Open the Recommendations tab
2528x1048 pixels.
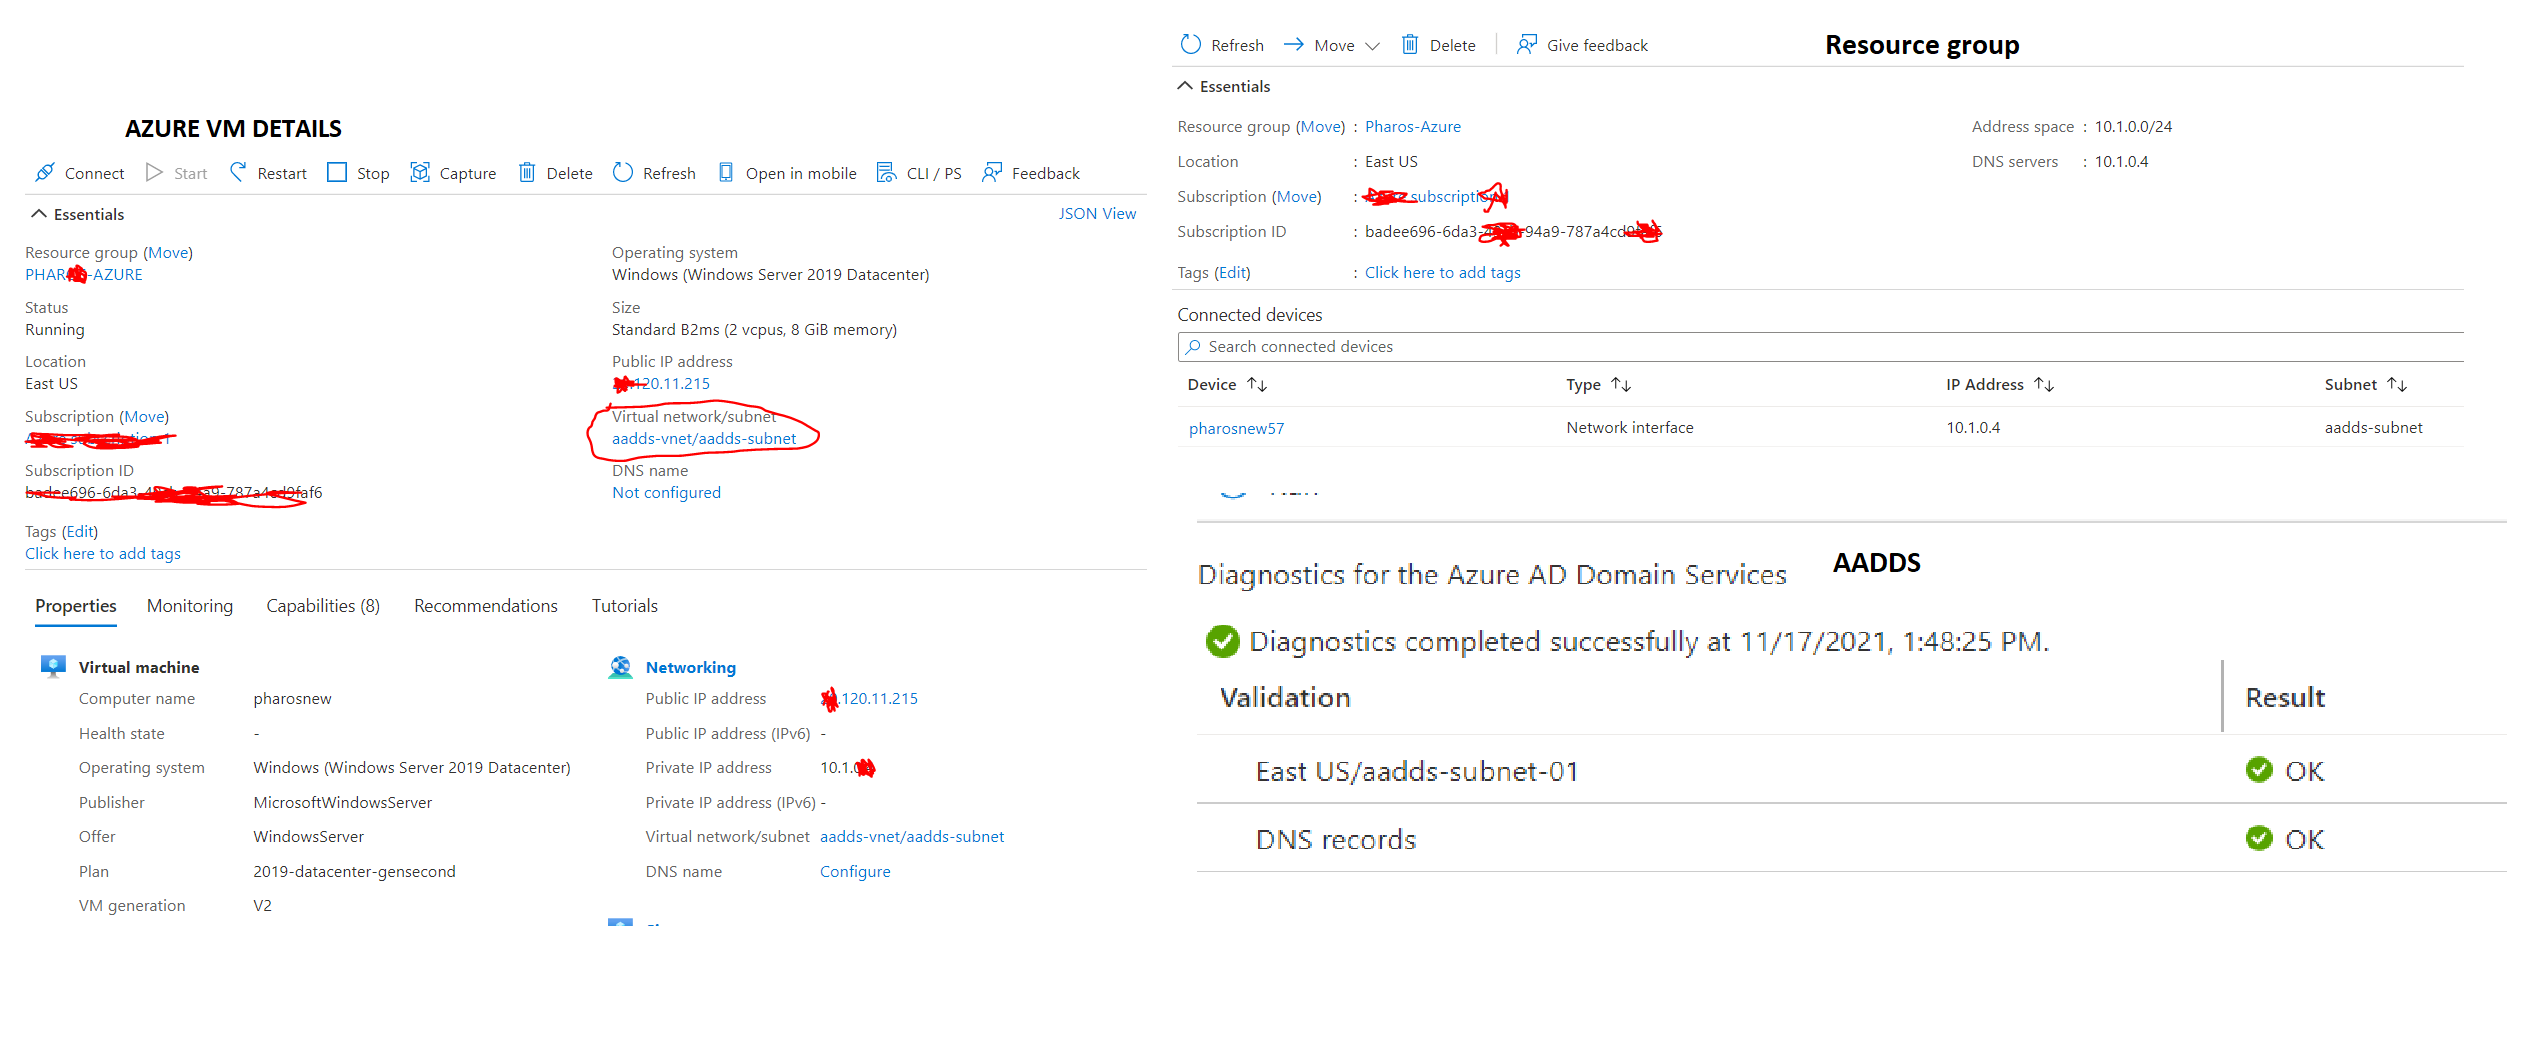486,606
